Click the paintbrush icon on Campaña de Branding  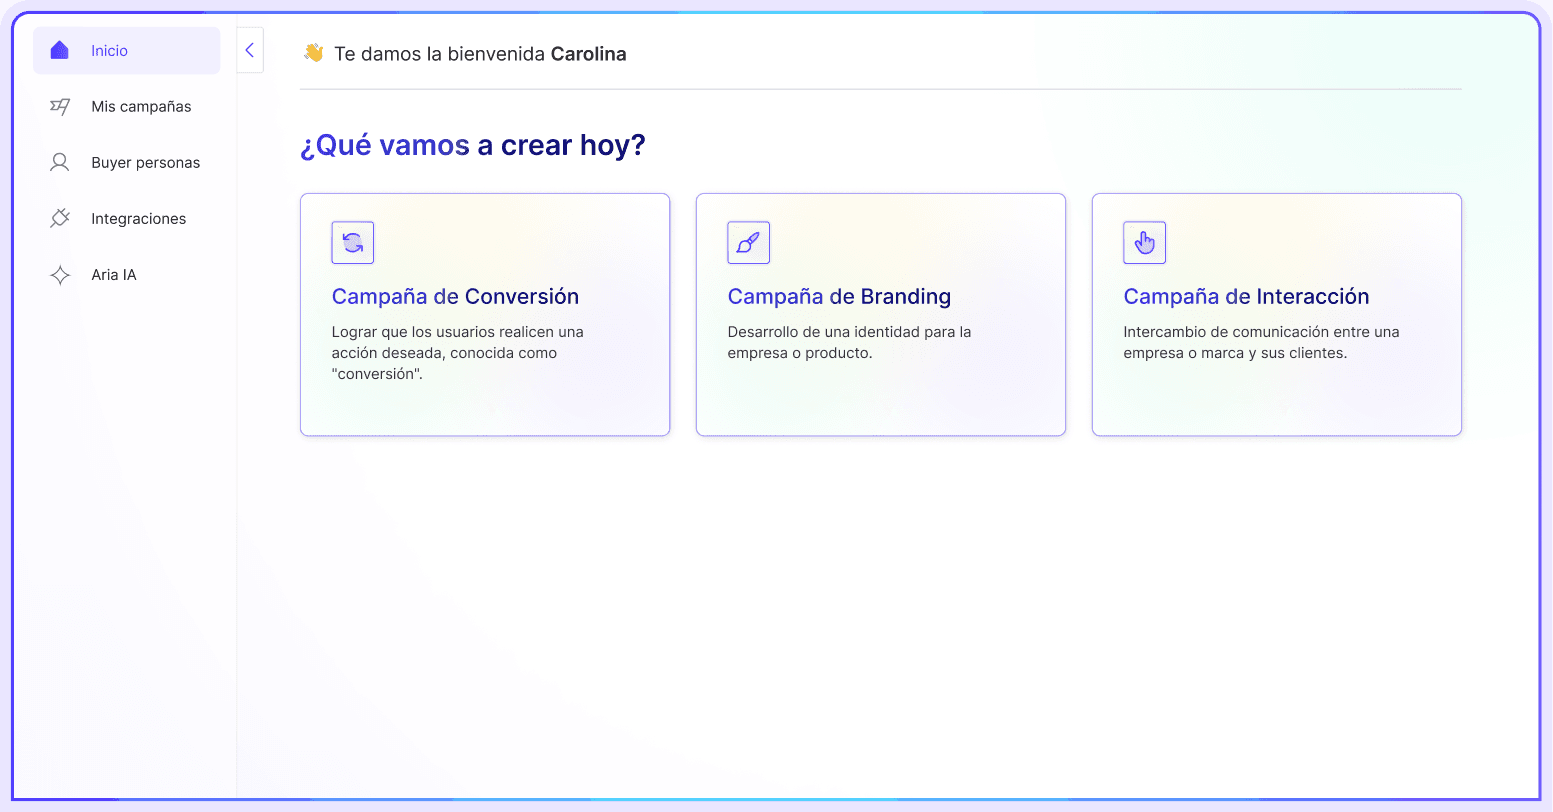point(748,242)
